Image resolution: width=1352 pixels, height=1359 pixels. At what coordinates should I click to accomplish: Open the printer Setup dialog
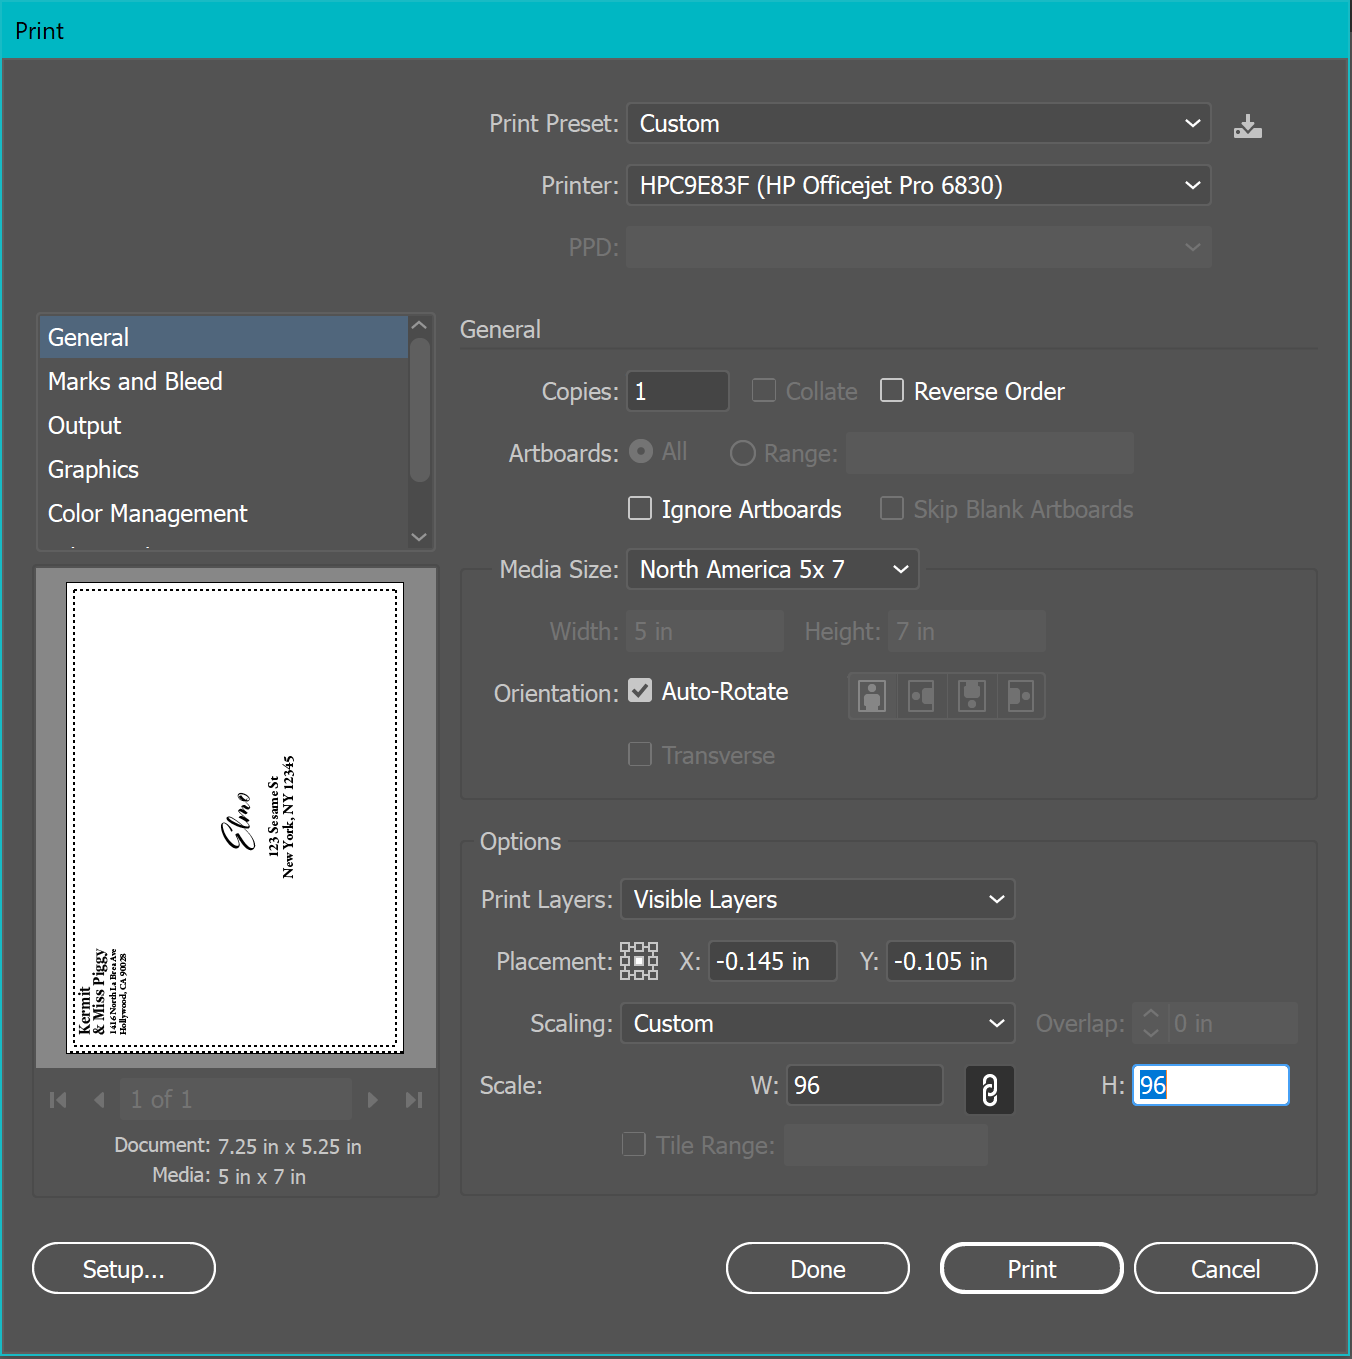123,1268
